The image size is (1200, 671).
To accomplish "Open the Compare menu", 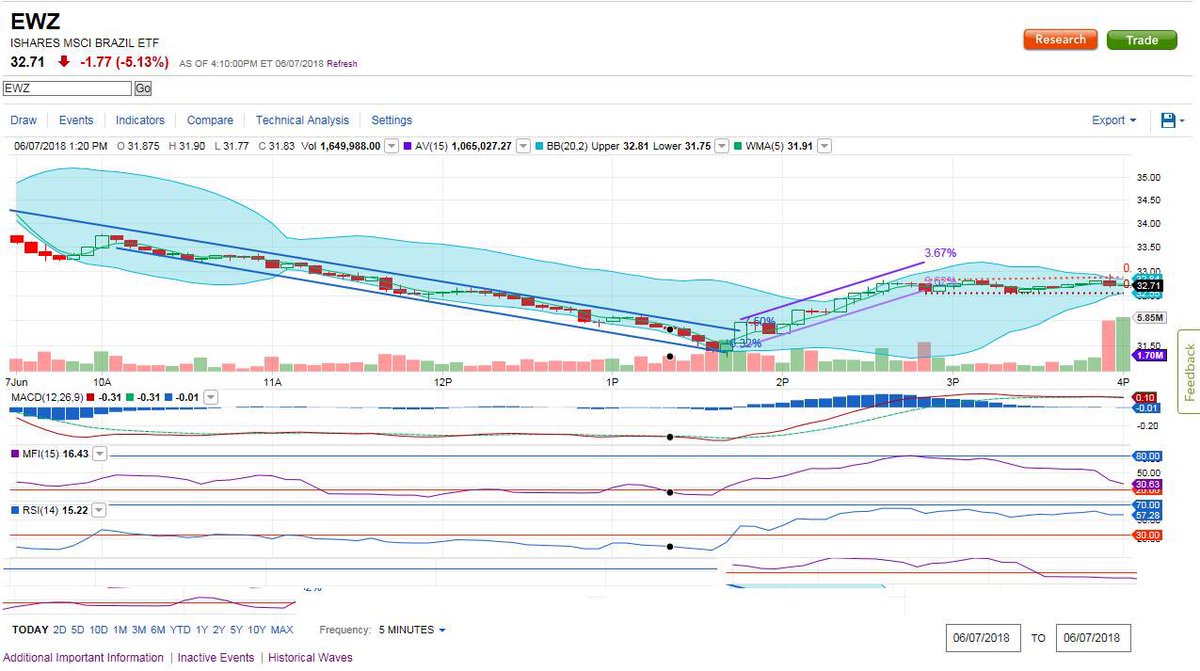I will [x=210, y=120].
